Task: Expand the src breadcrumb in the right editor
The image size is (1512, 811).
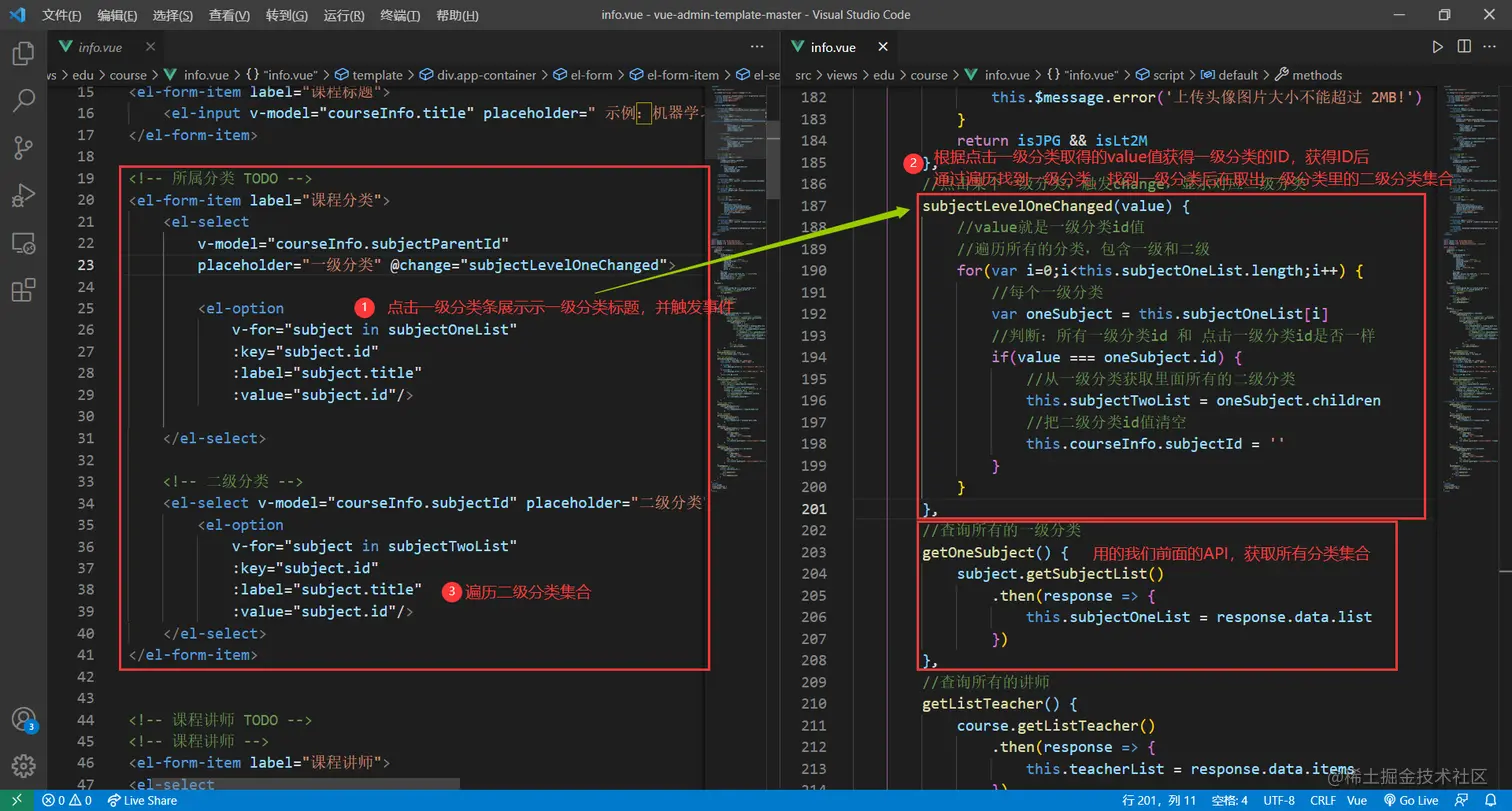Action: click(x=803, y=75)
